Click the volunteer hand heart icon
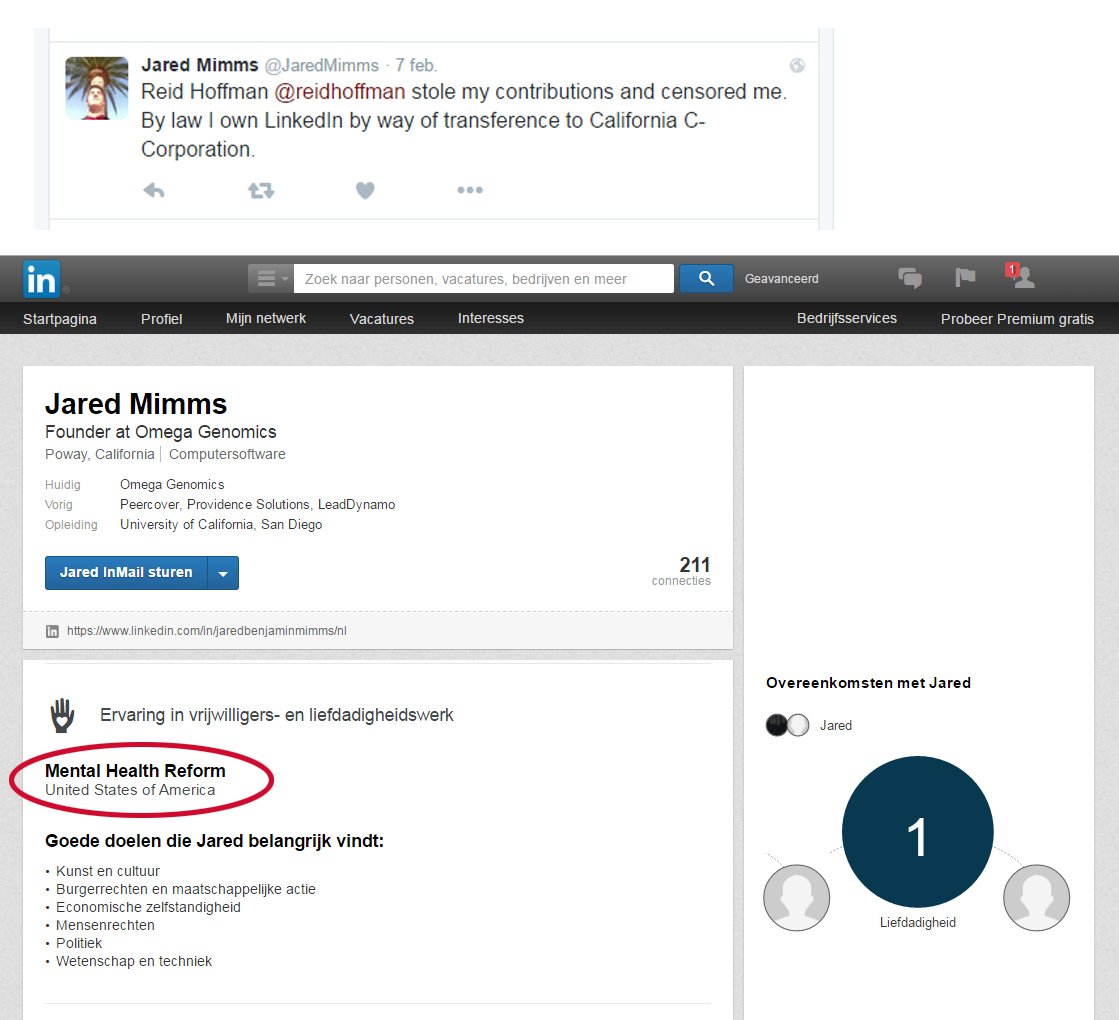Image resolution: width=1119 pixels, height=1020 pixels. pyautogui.click(x=62, y=715)
